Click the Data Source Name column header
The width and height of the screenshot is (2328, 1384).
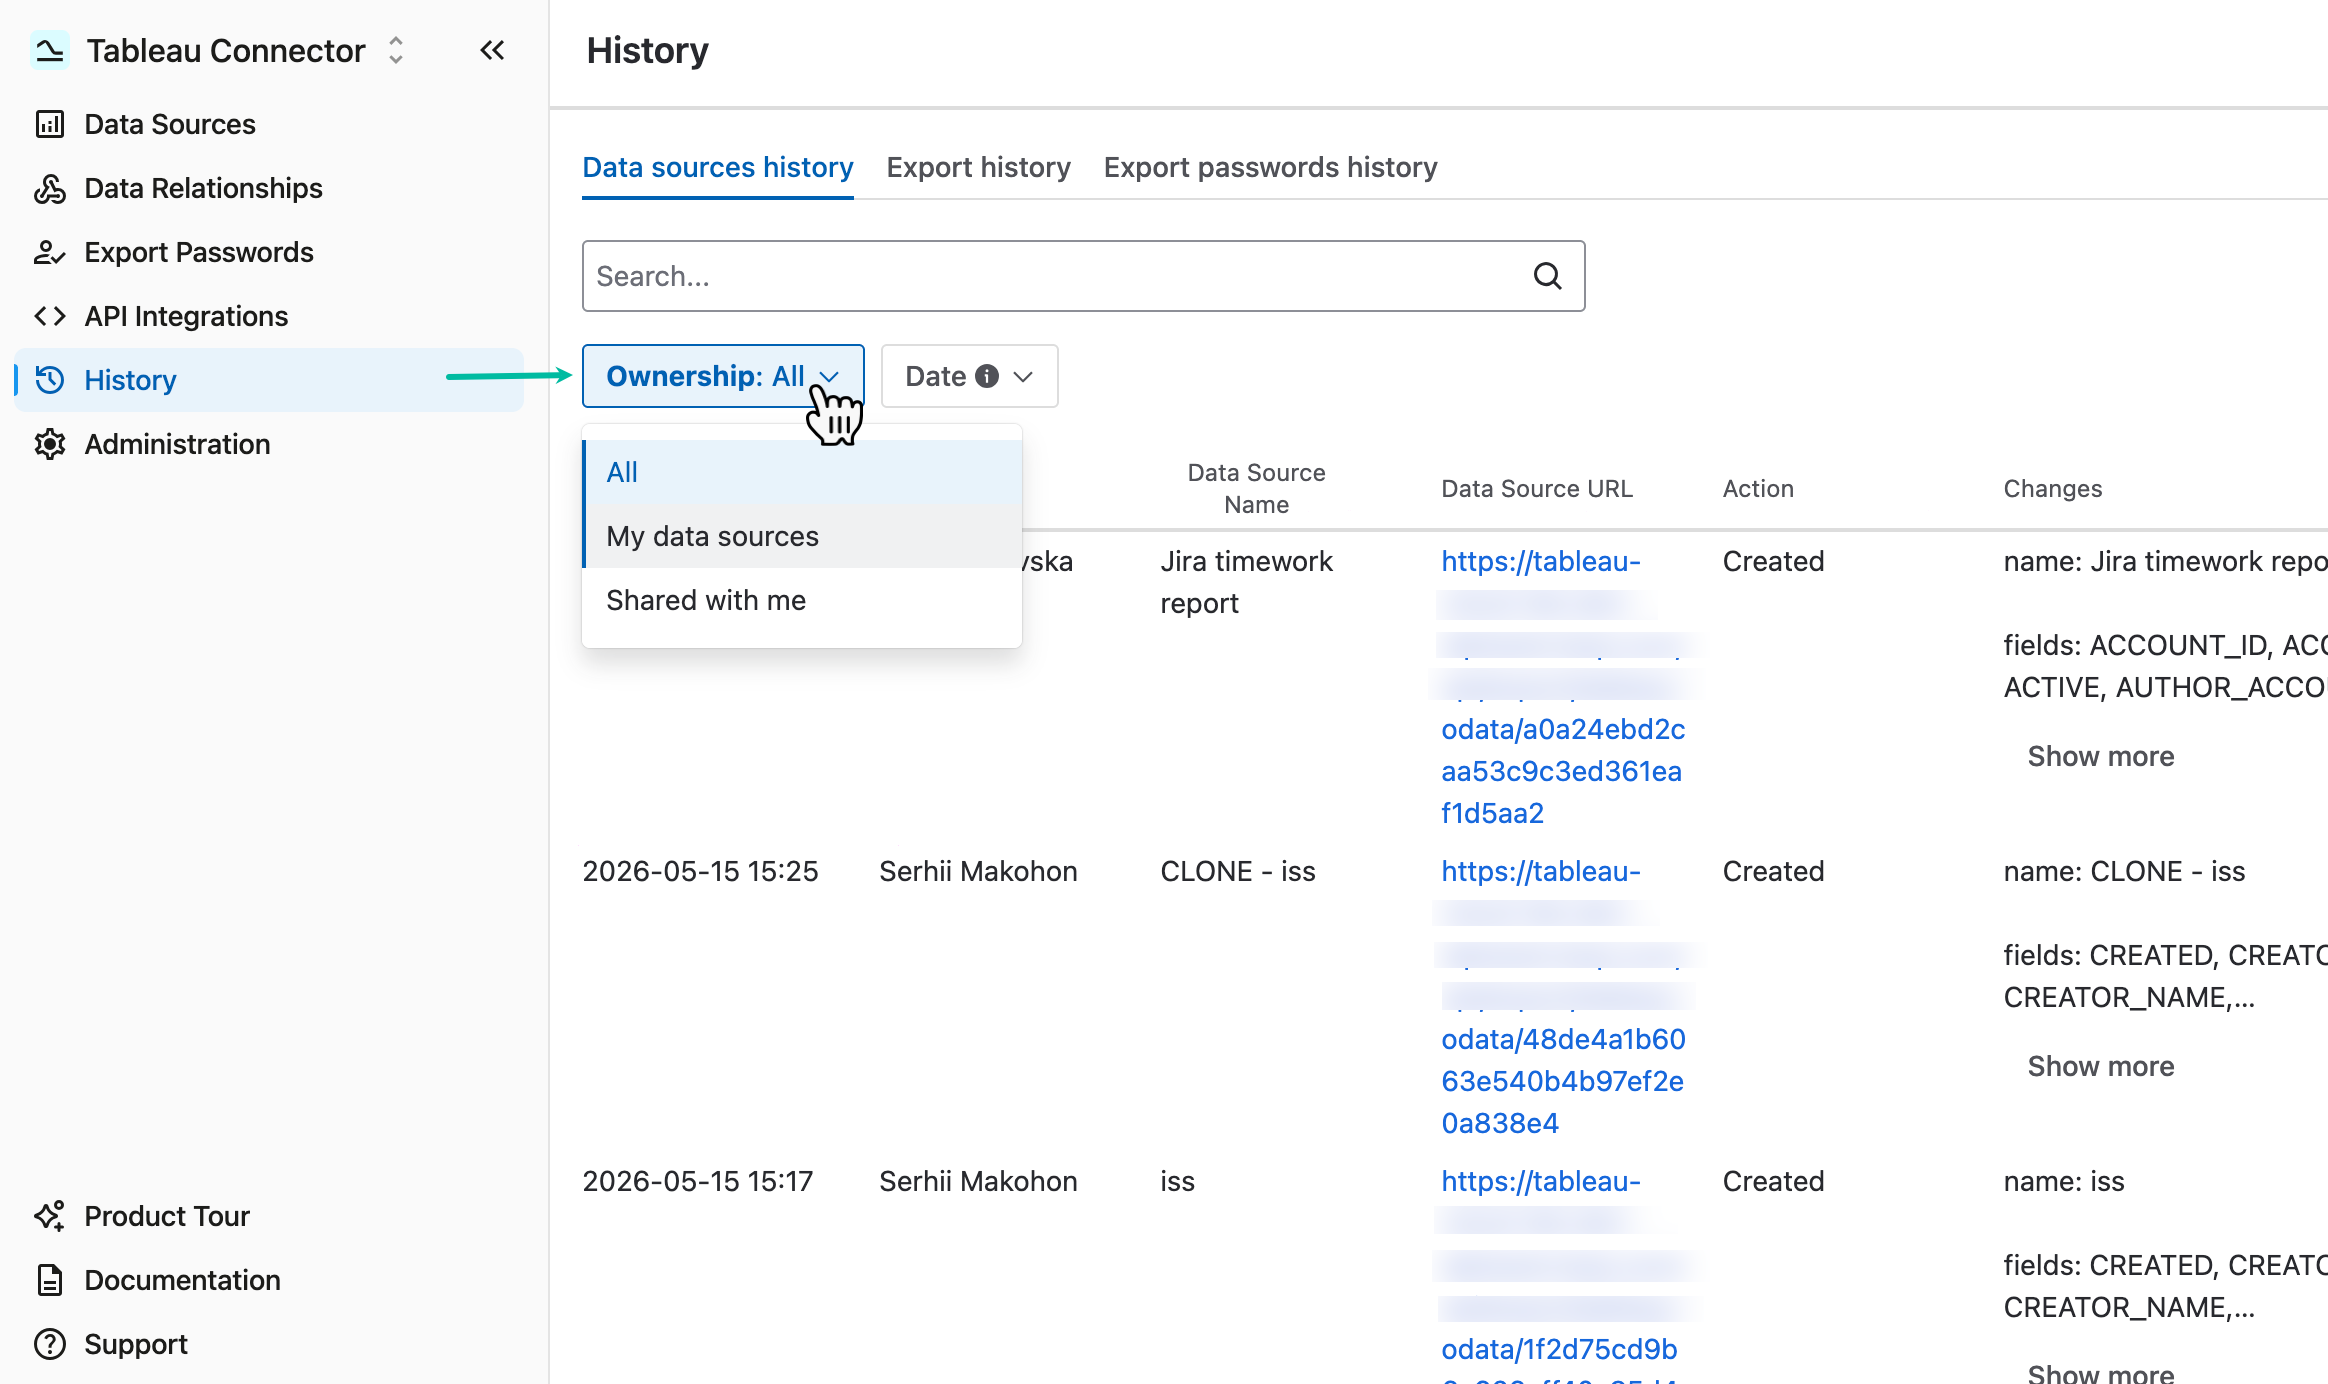pos(1256,488)
